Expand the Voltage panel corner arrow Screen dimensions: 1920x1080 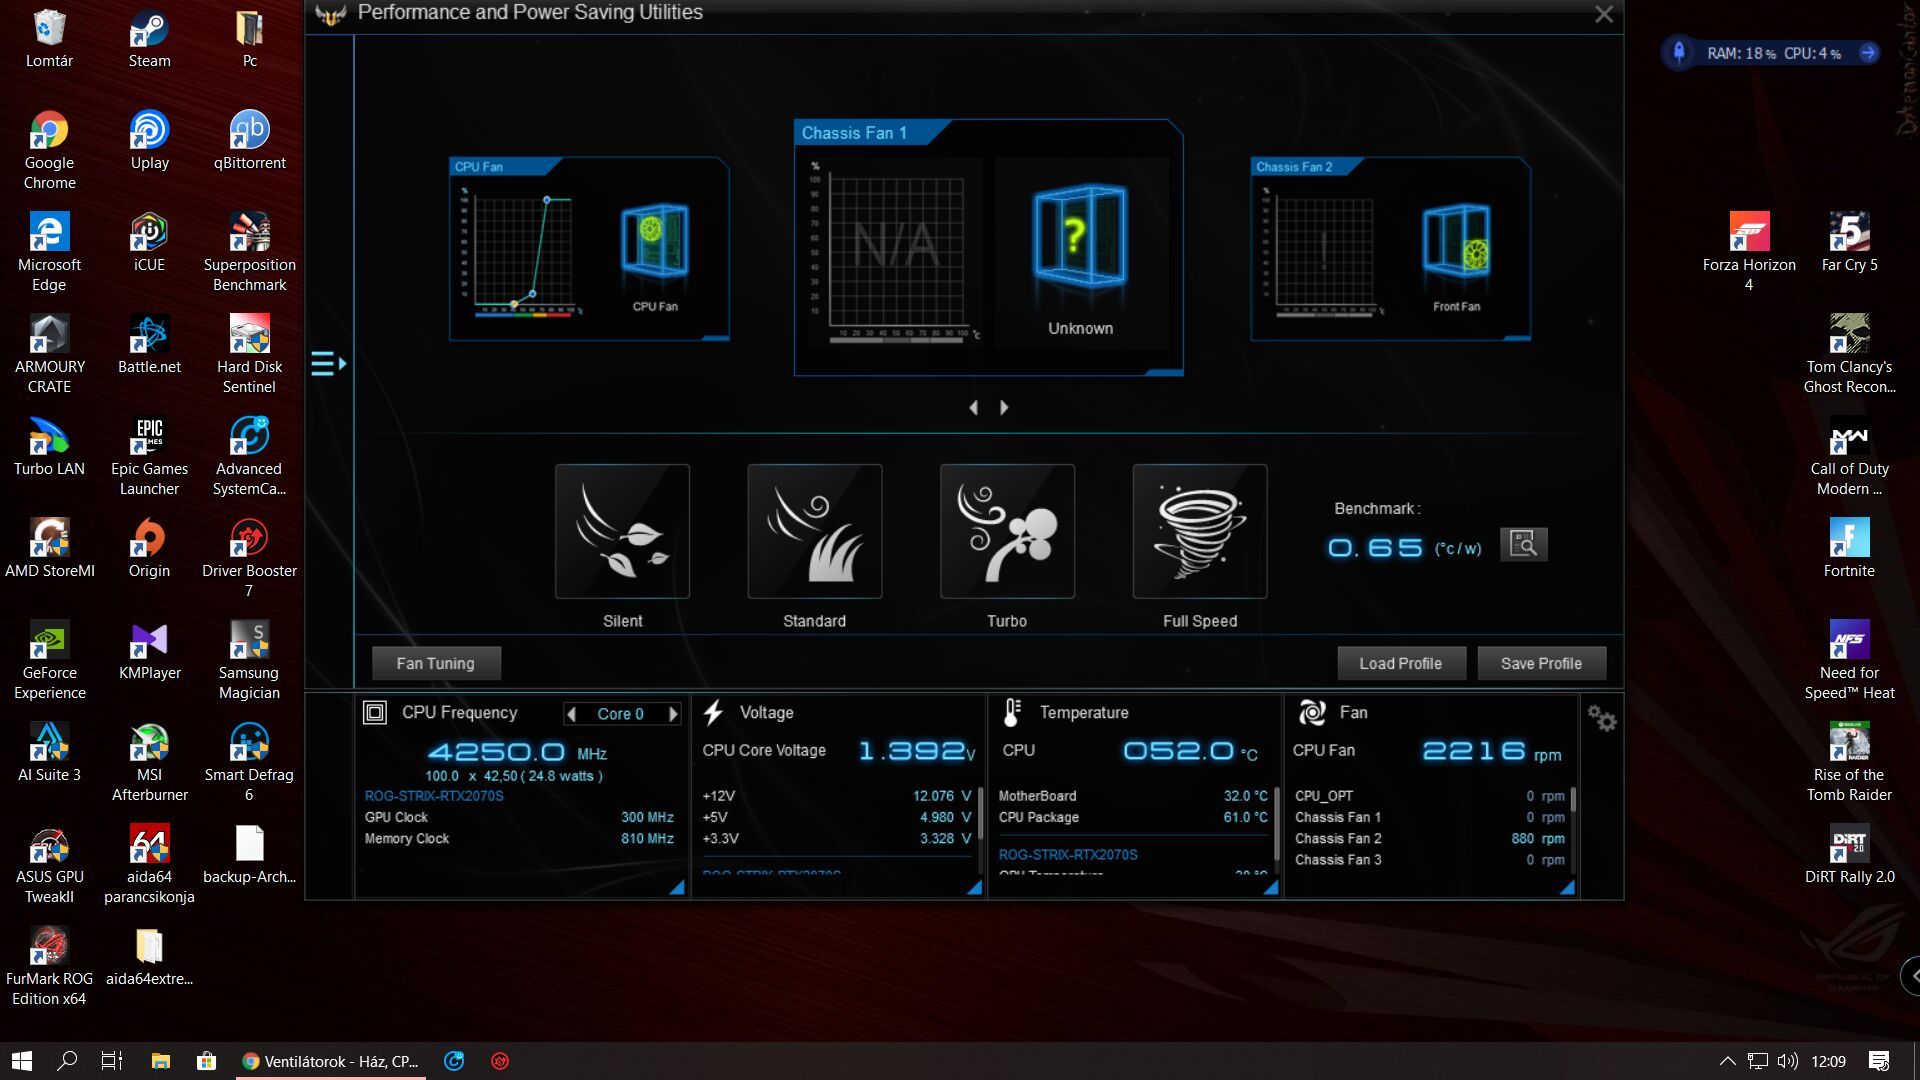pos(974,887)
